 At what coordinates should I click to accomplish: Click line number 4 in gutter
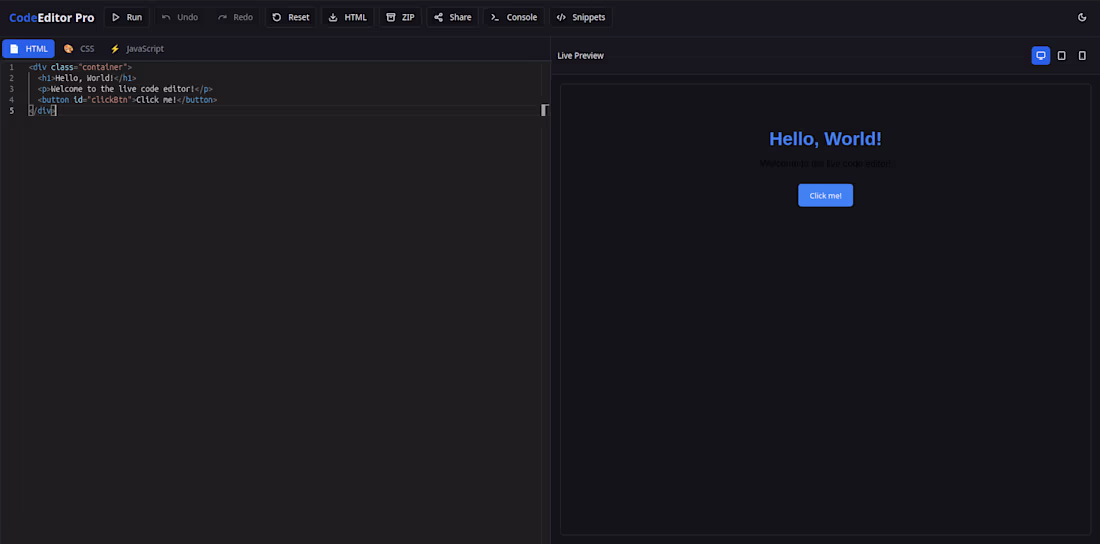pyautogui.click(x=11, y=100)
